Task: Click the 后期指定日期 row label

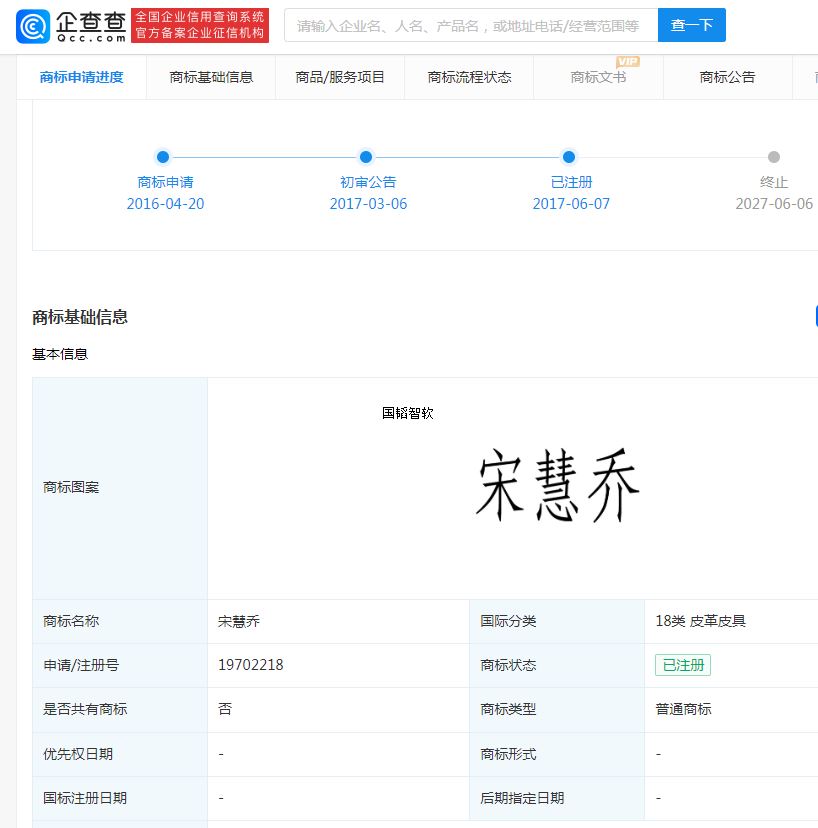Action: 522,798
